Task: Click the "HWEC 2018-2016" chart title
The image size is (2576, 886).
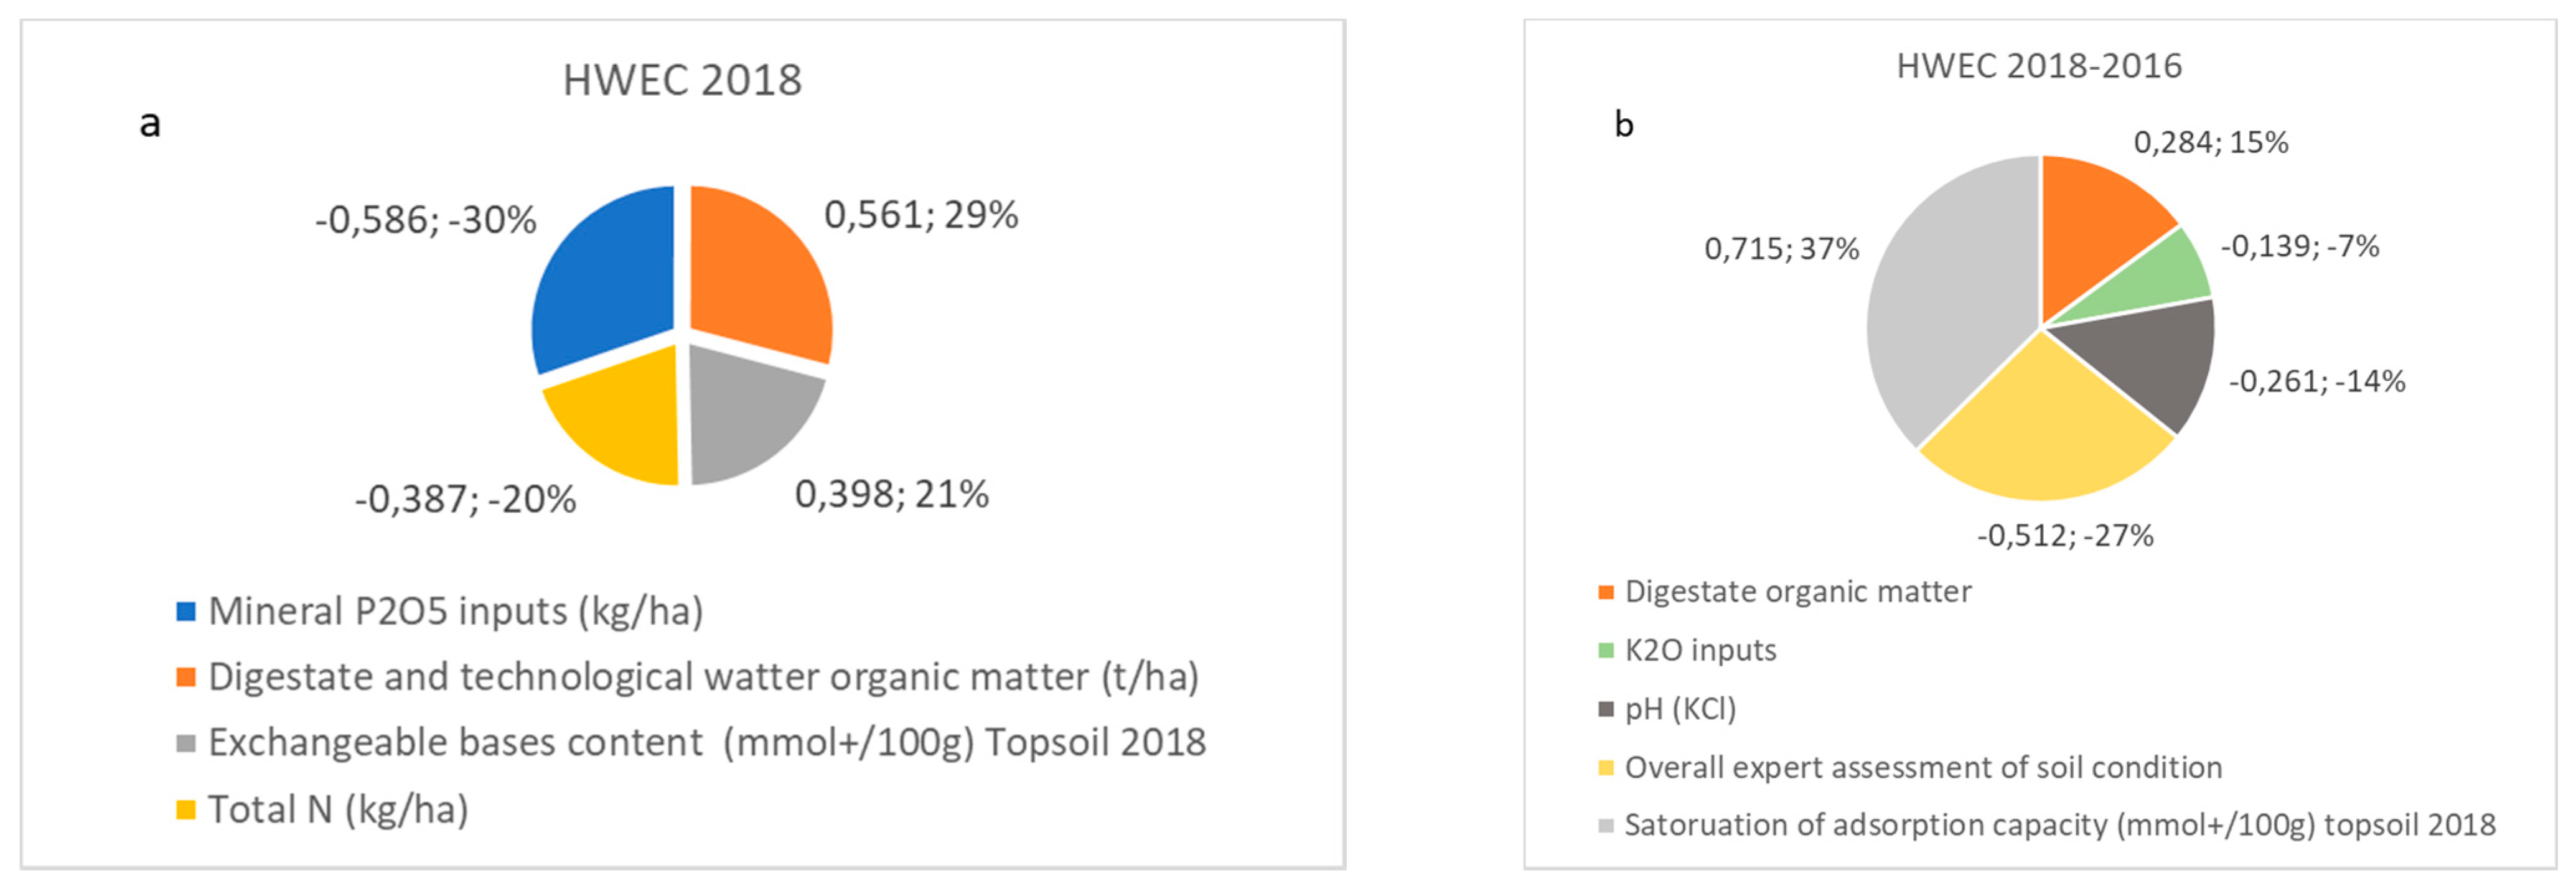Action: (2039, 66)
